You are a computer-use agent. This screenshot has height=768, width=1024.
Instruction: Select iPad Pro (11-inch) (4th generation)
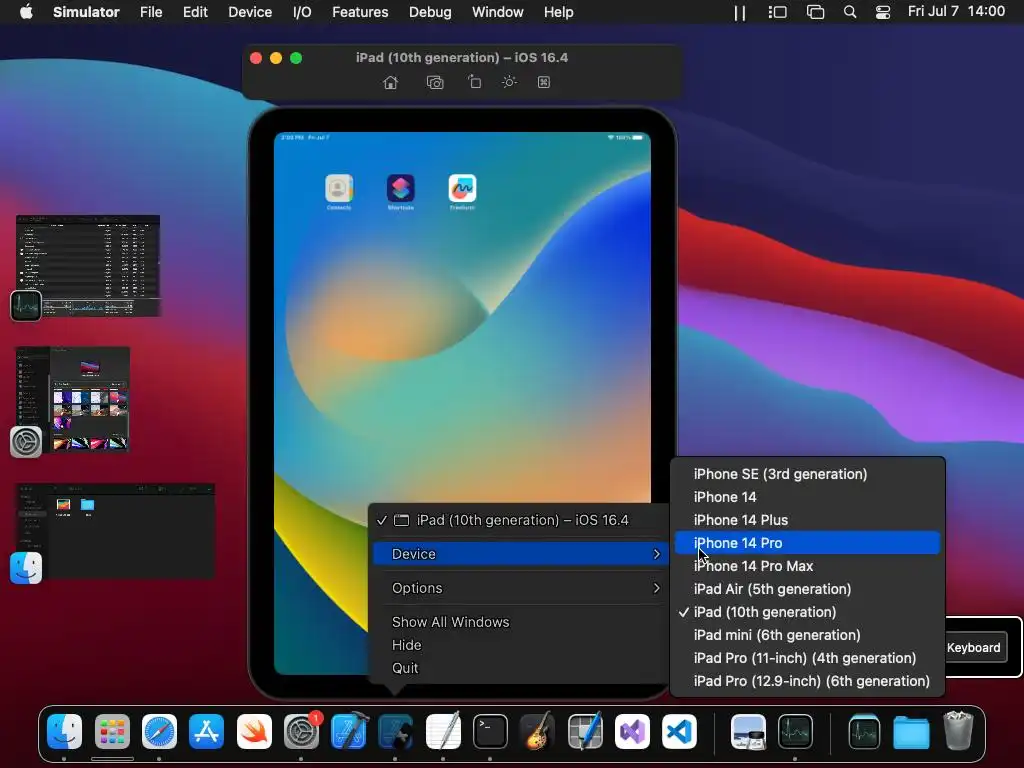[808, 658]
